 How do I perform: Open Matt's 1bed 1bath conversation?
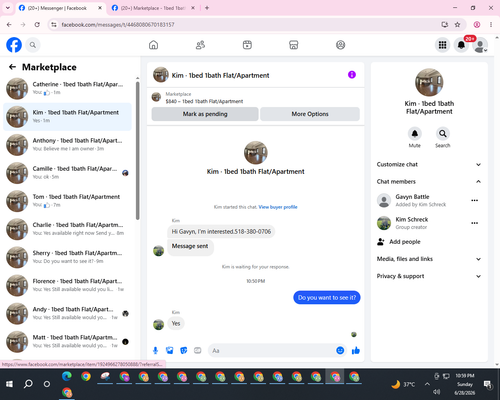68,341
